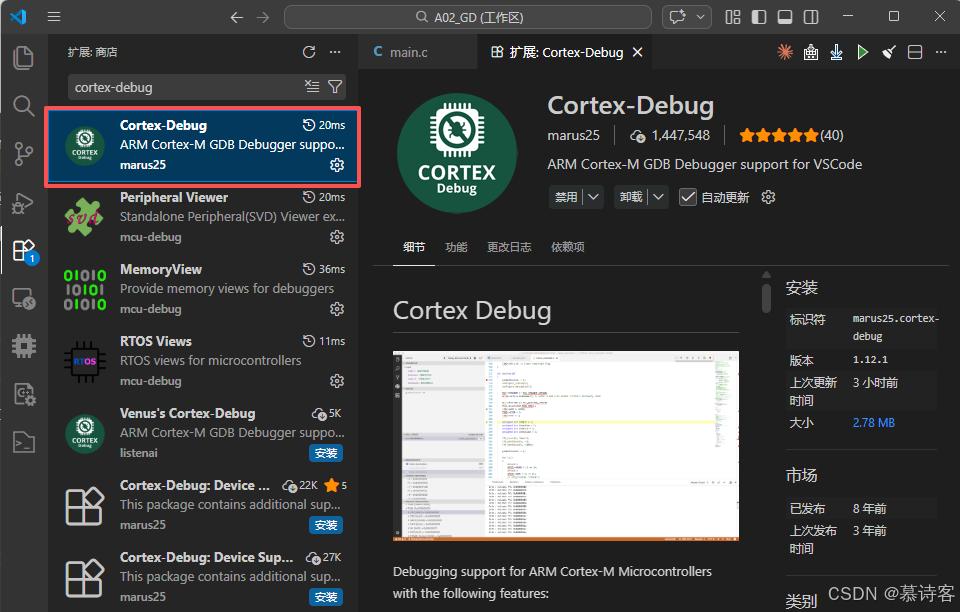
Task: Select the 功能 tab
Action: click(456, 247)
